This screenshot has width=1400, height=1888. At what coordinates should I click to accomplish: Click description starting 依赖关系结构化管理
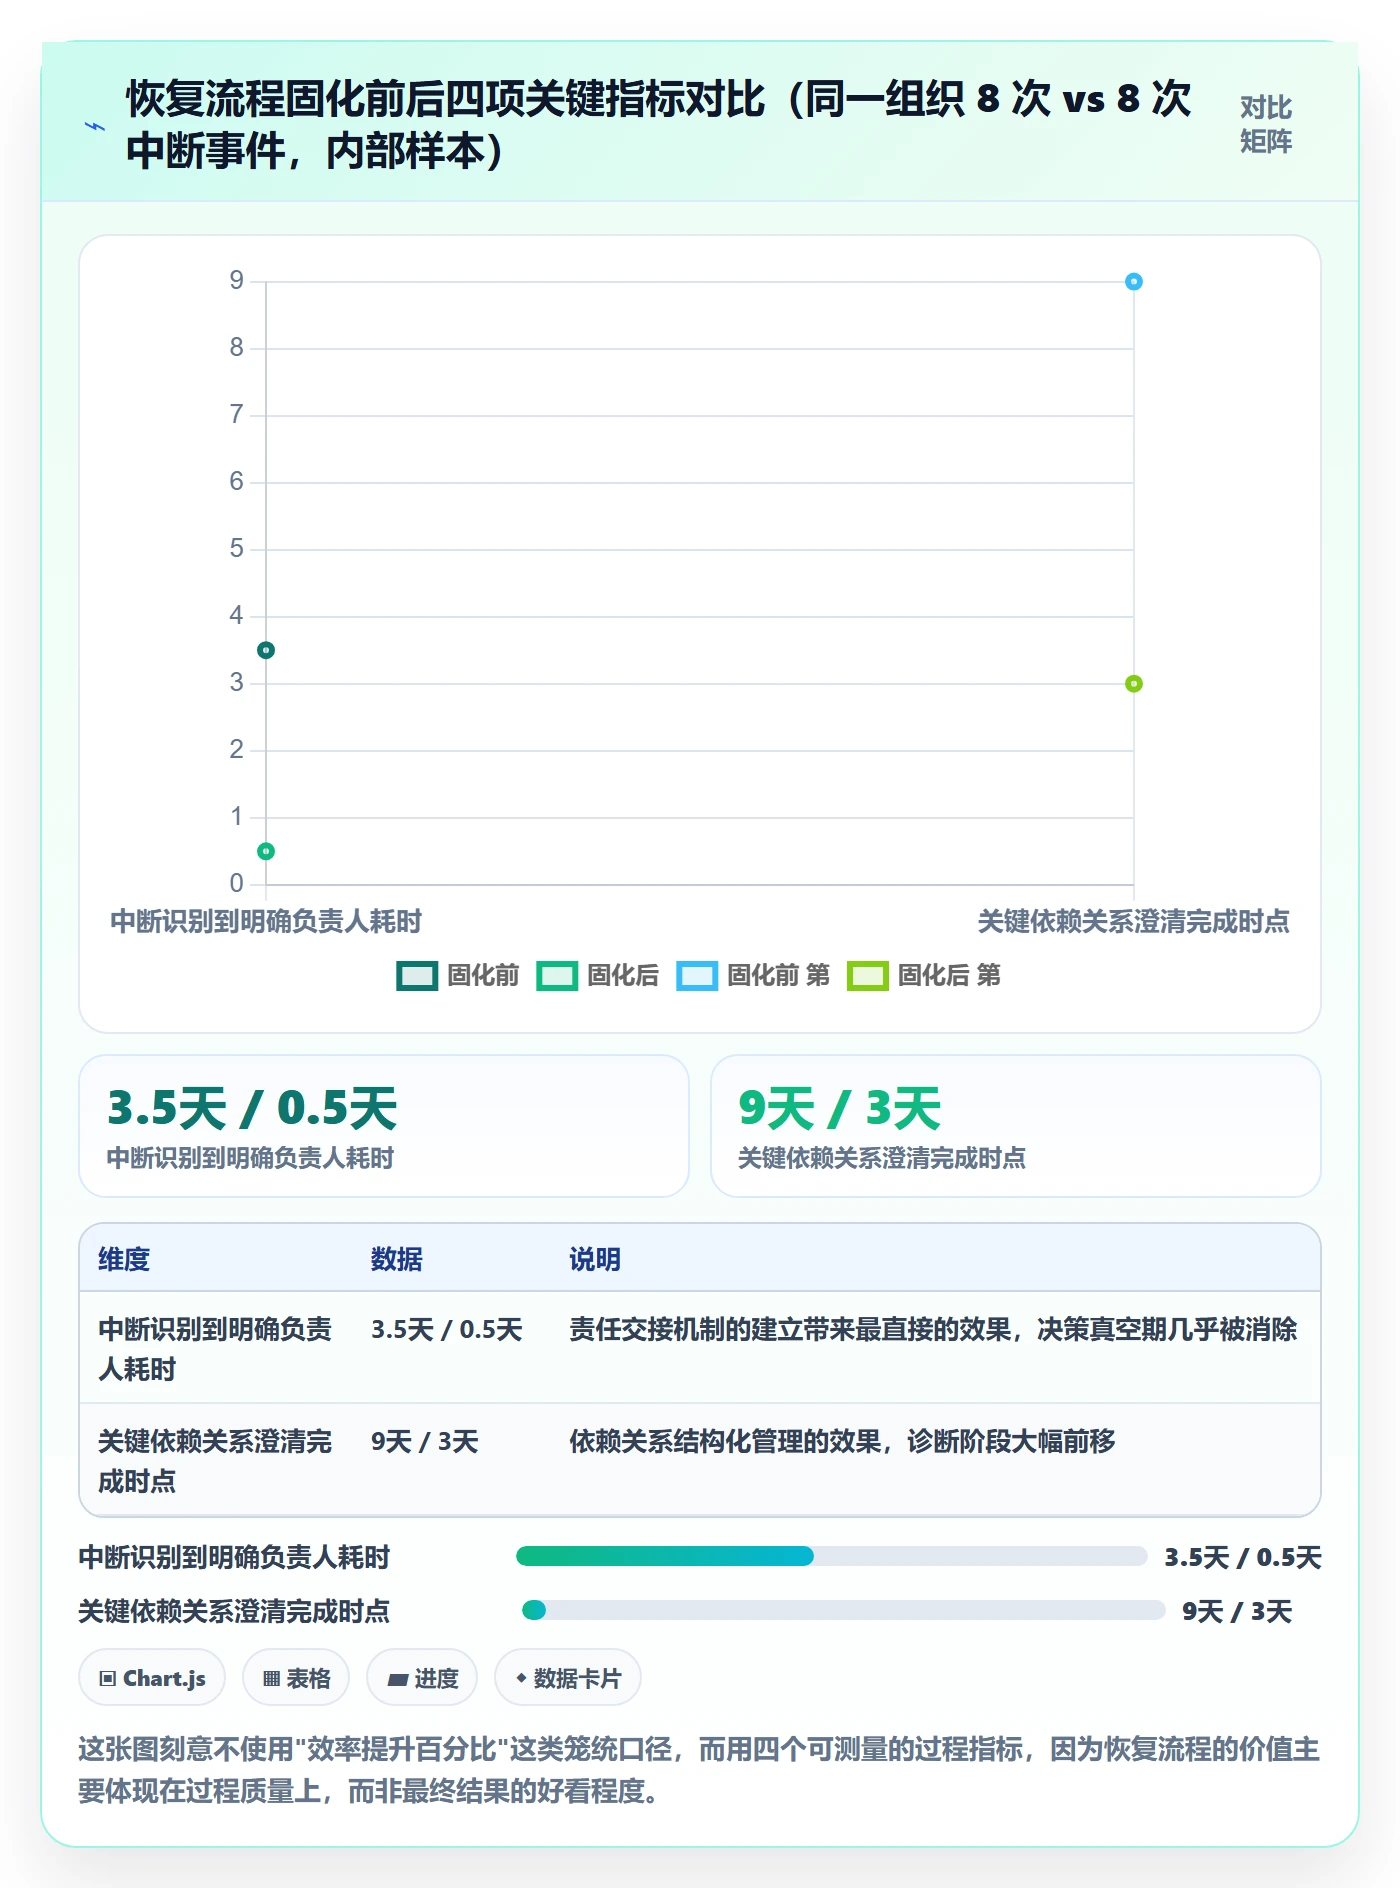pos(842,1442)
